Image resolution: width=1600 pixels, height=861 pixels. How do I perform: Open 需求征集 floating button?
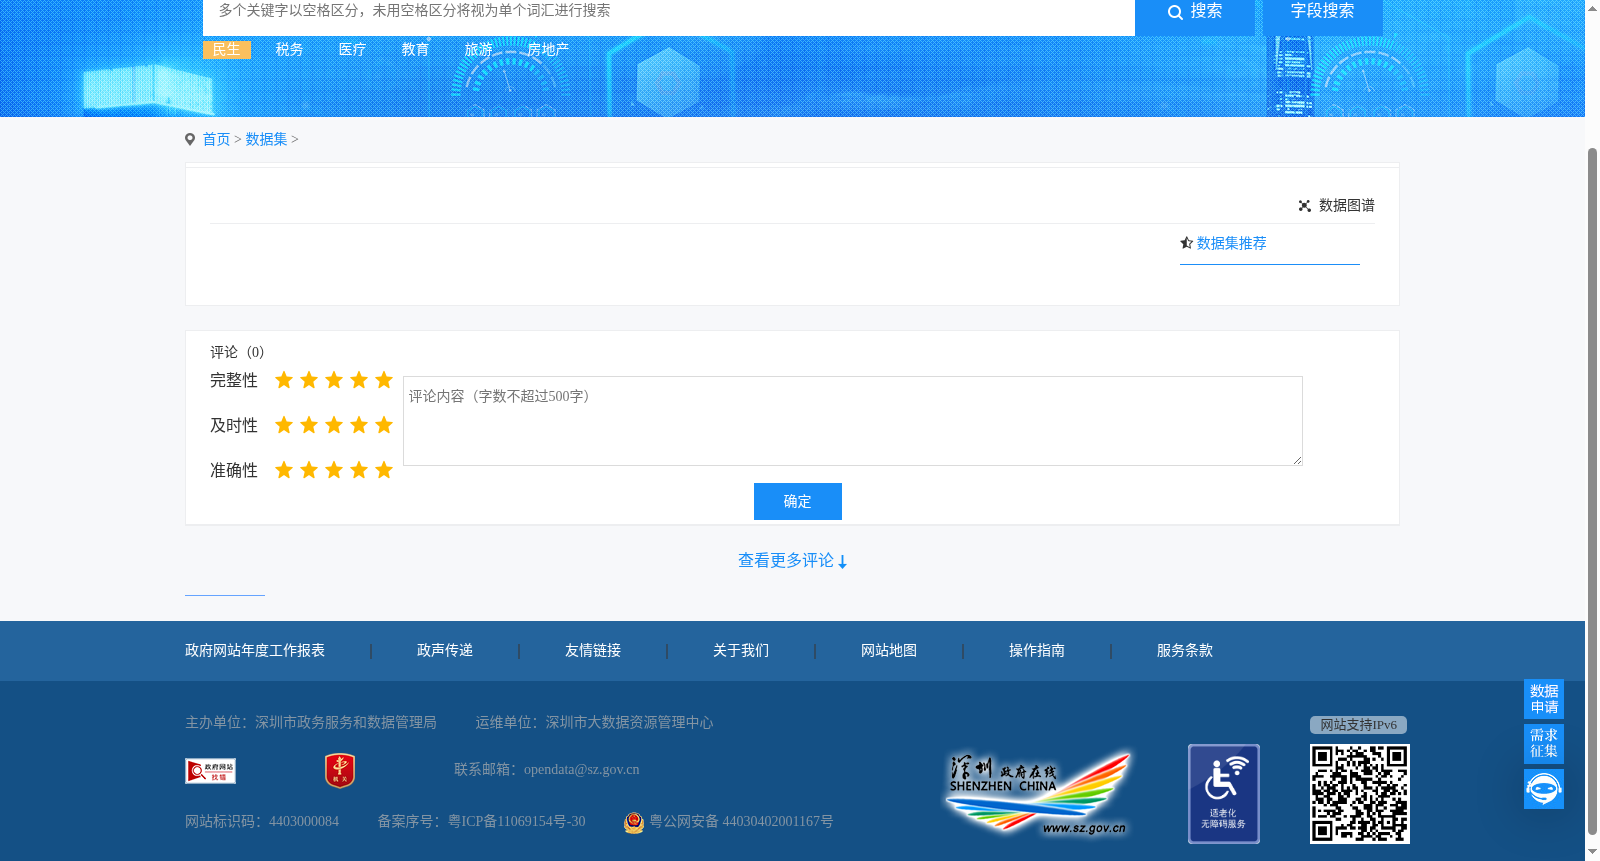[1544, 743]
